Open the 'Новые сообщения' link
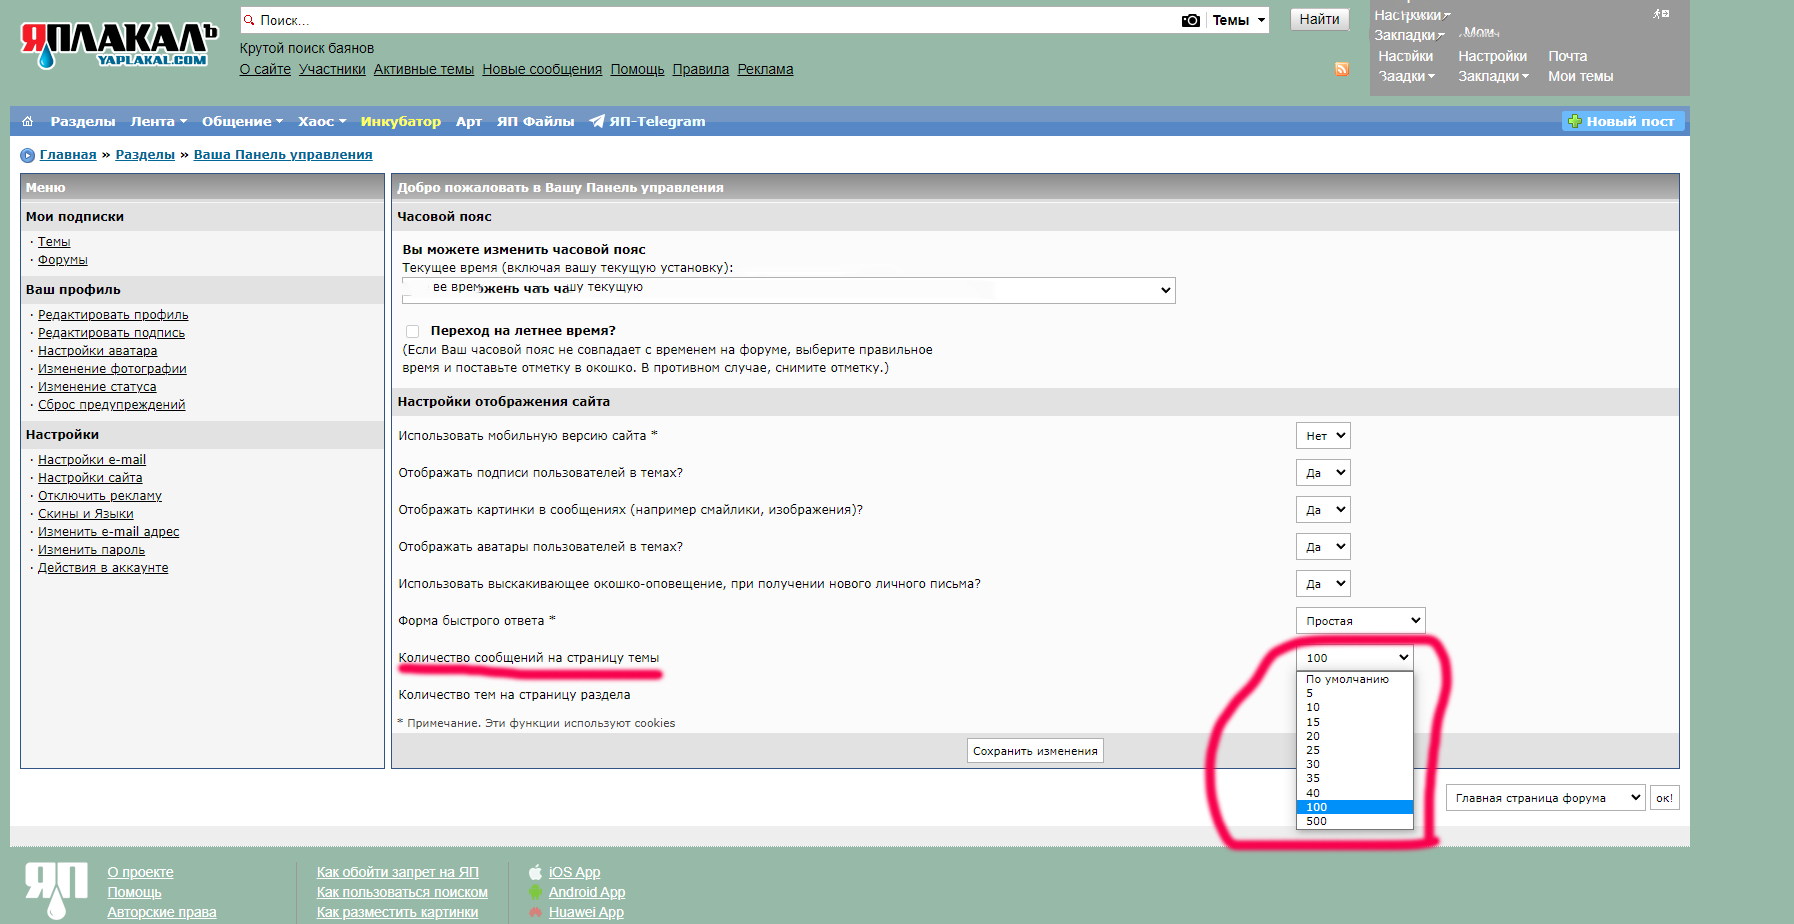 pos(542,69)
